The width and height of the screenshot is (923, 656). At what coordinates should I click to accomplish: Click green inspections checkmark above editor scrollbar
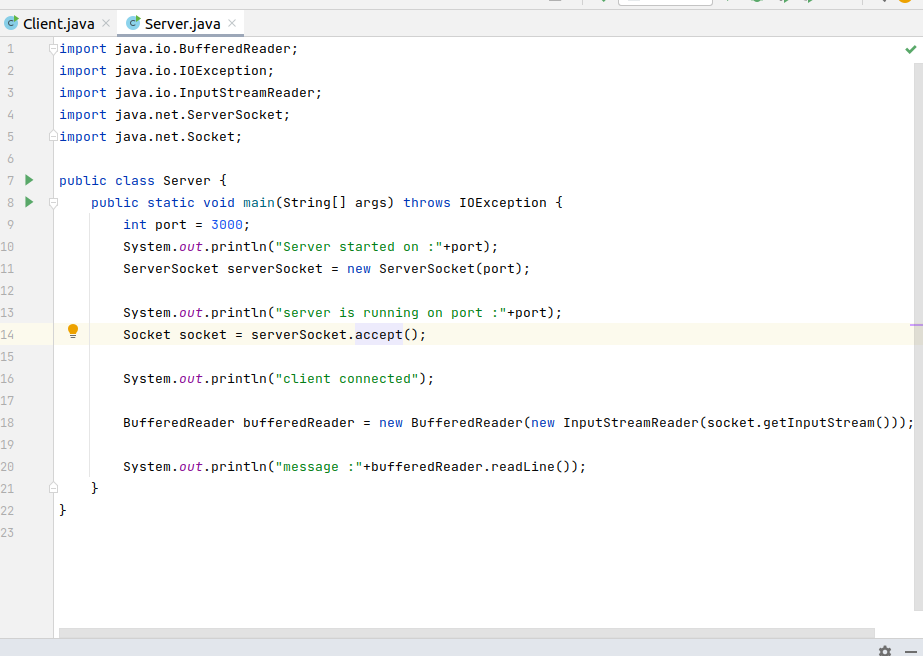click(909, 46)
